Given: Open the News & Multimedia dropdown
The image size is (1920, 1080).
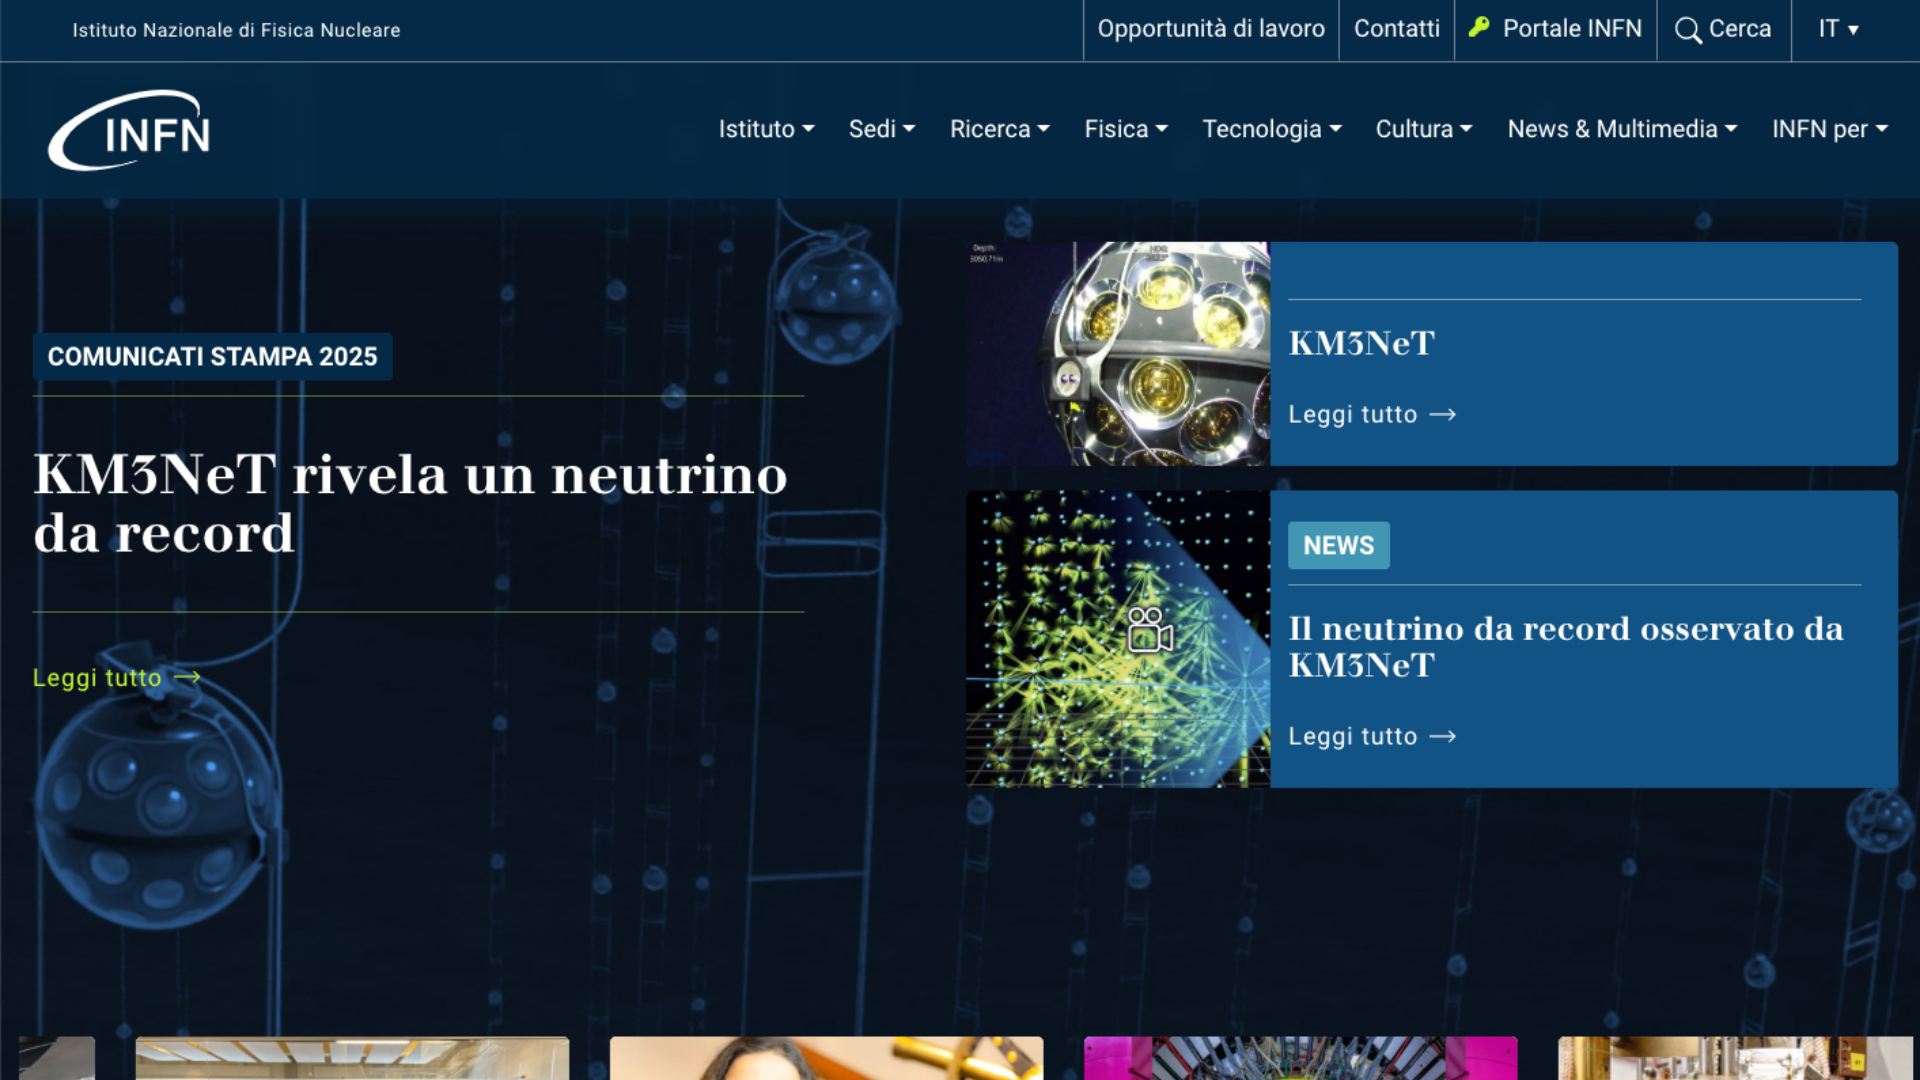Looking at the screenshot, I should 1622,129.
